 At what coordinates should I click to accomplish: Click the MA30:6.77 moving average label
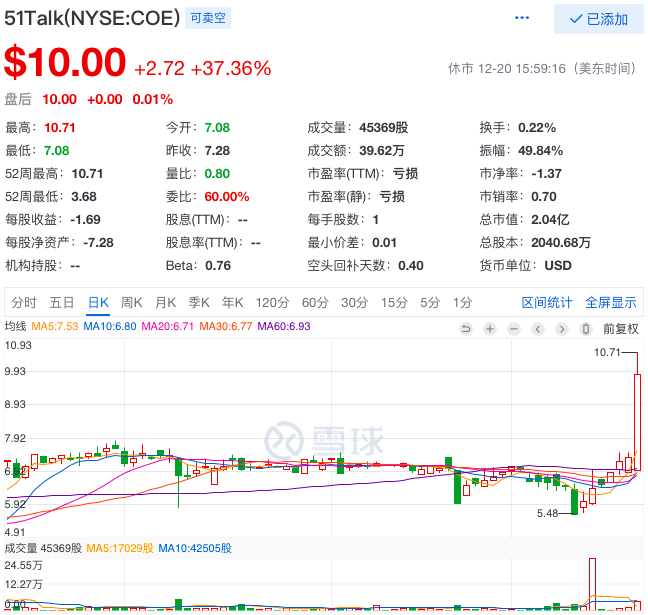click(x=226, y=326)
